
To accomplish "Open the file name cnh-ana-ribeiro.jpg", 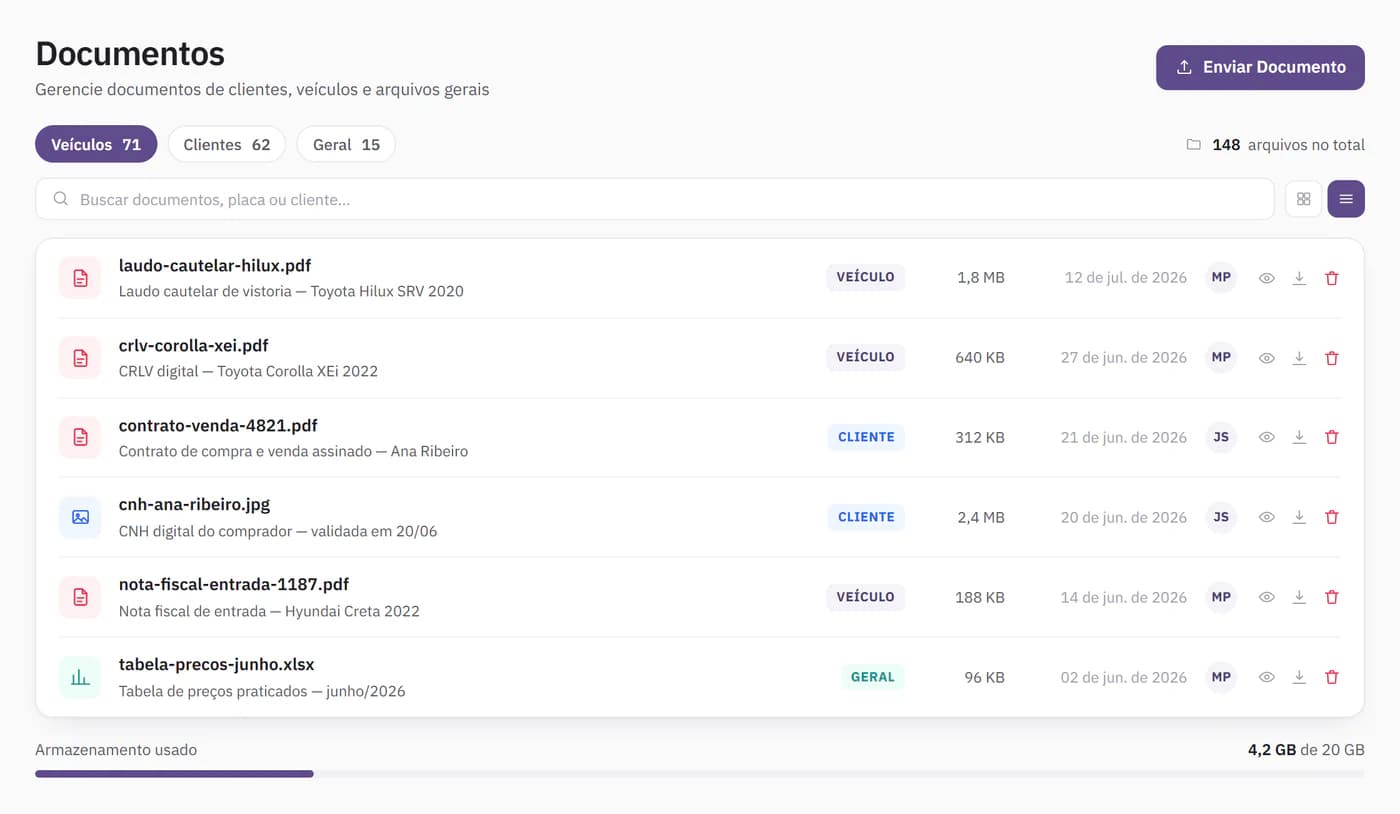I will pyautogui.click(x=194, y=505).
